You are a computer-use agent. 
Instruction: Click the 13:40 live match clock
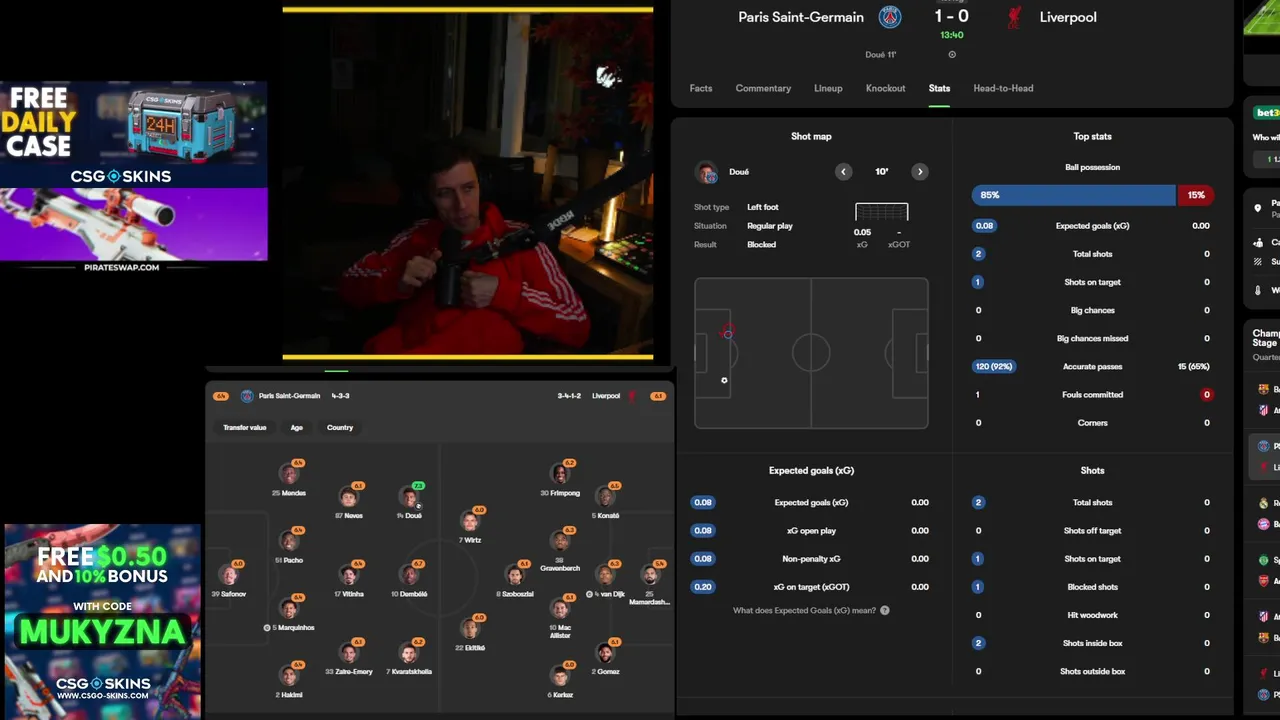pyautogui.click(x=952, y=35)
